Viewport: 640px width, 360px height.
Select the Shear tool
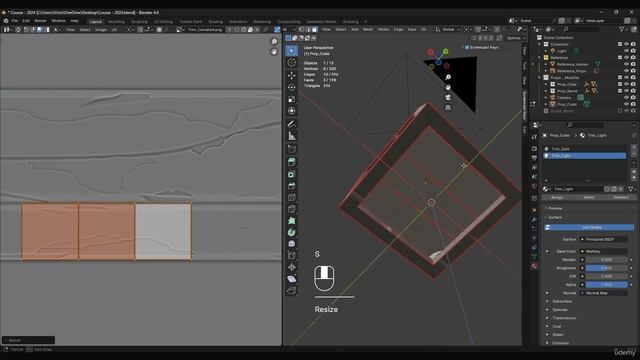tap(291, 279)
